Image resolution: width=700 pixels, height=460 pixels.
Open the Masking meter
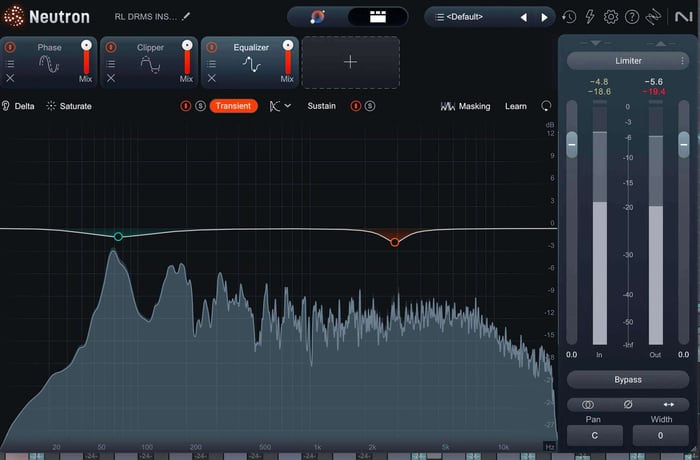point(465,106)
